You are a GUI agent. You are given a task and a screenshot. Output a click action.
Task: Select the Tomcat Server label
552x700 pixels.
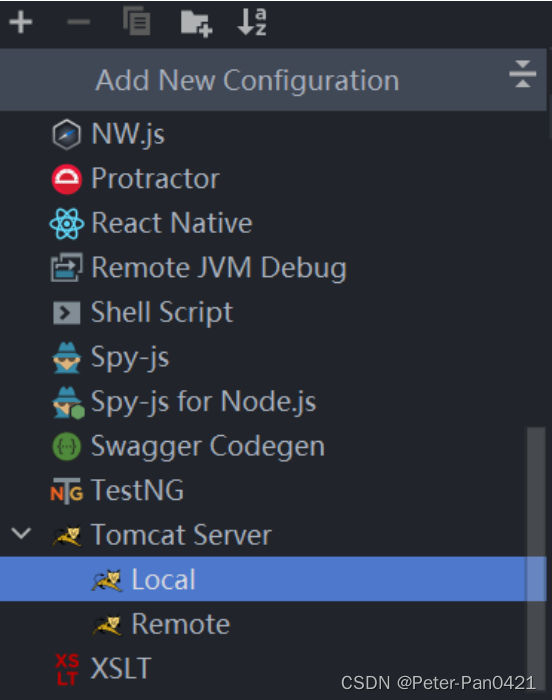tap(181, 535)
